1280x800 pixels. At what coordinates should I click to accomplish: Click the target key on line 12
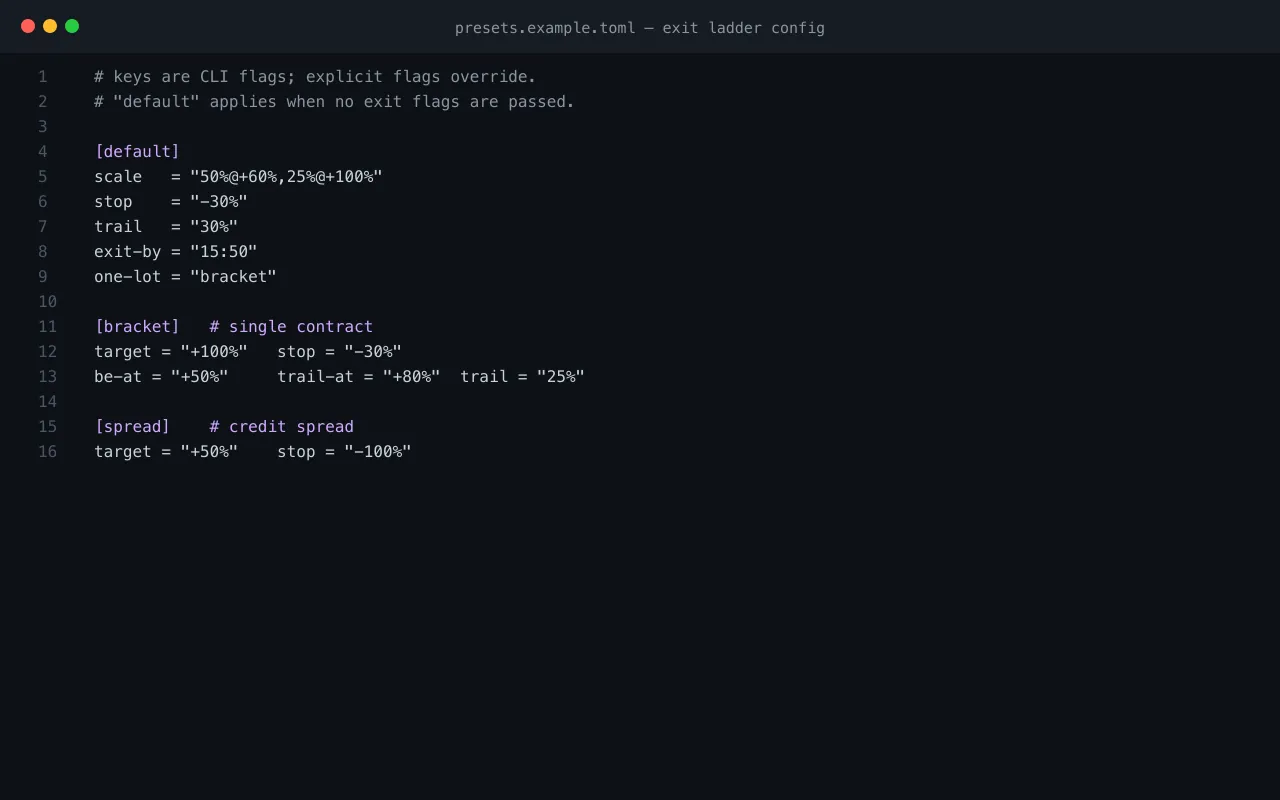click(123, 352)
